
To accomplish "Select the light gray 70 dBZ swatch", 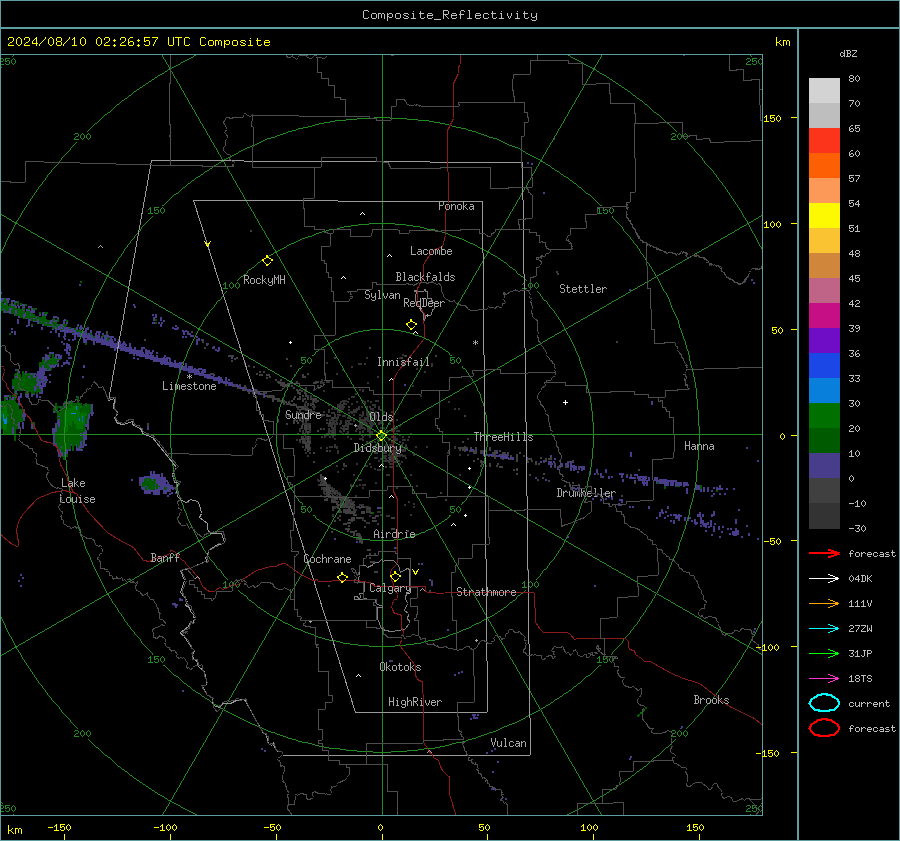I will pos(824,91).
